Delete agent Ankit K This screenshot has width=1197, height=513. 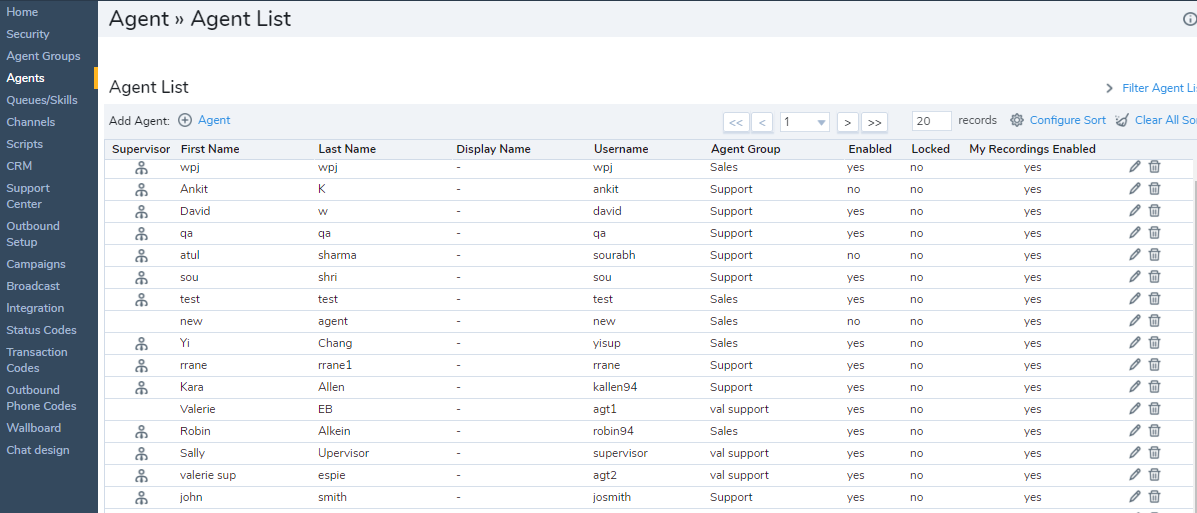click(x=1154, y=189)
